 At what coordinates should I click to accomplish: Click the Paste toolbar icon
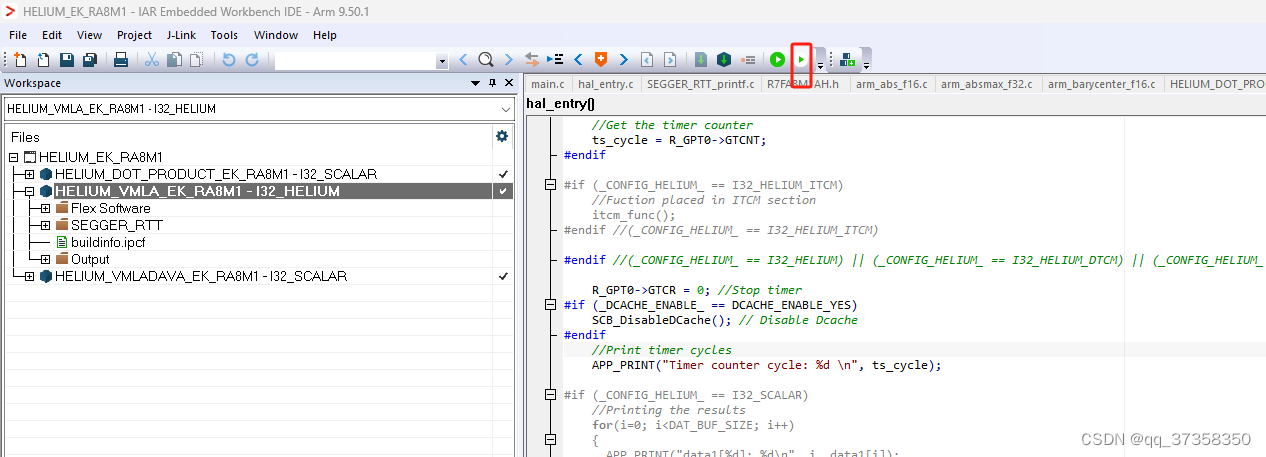pyautogui.click(x=195, y=60)
